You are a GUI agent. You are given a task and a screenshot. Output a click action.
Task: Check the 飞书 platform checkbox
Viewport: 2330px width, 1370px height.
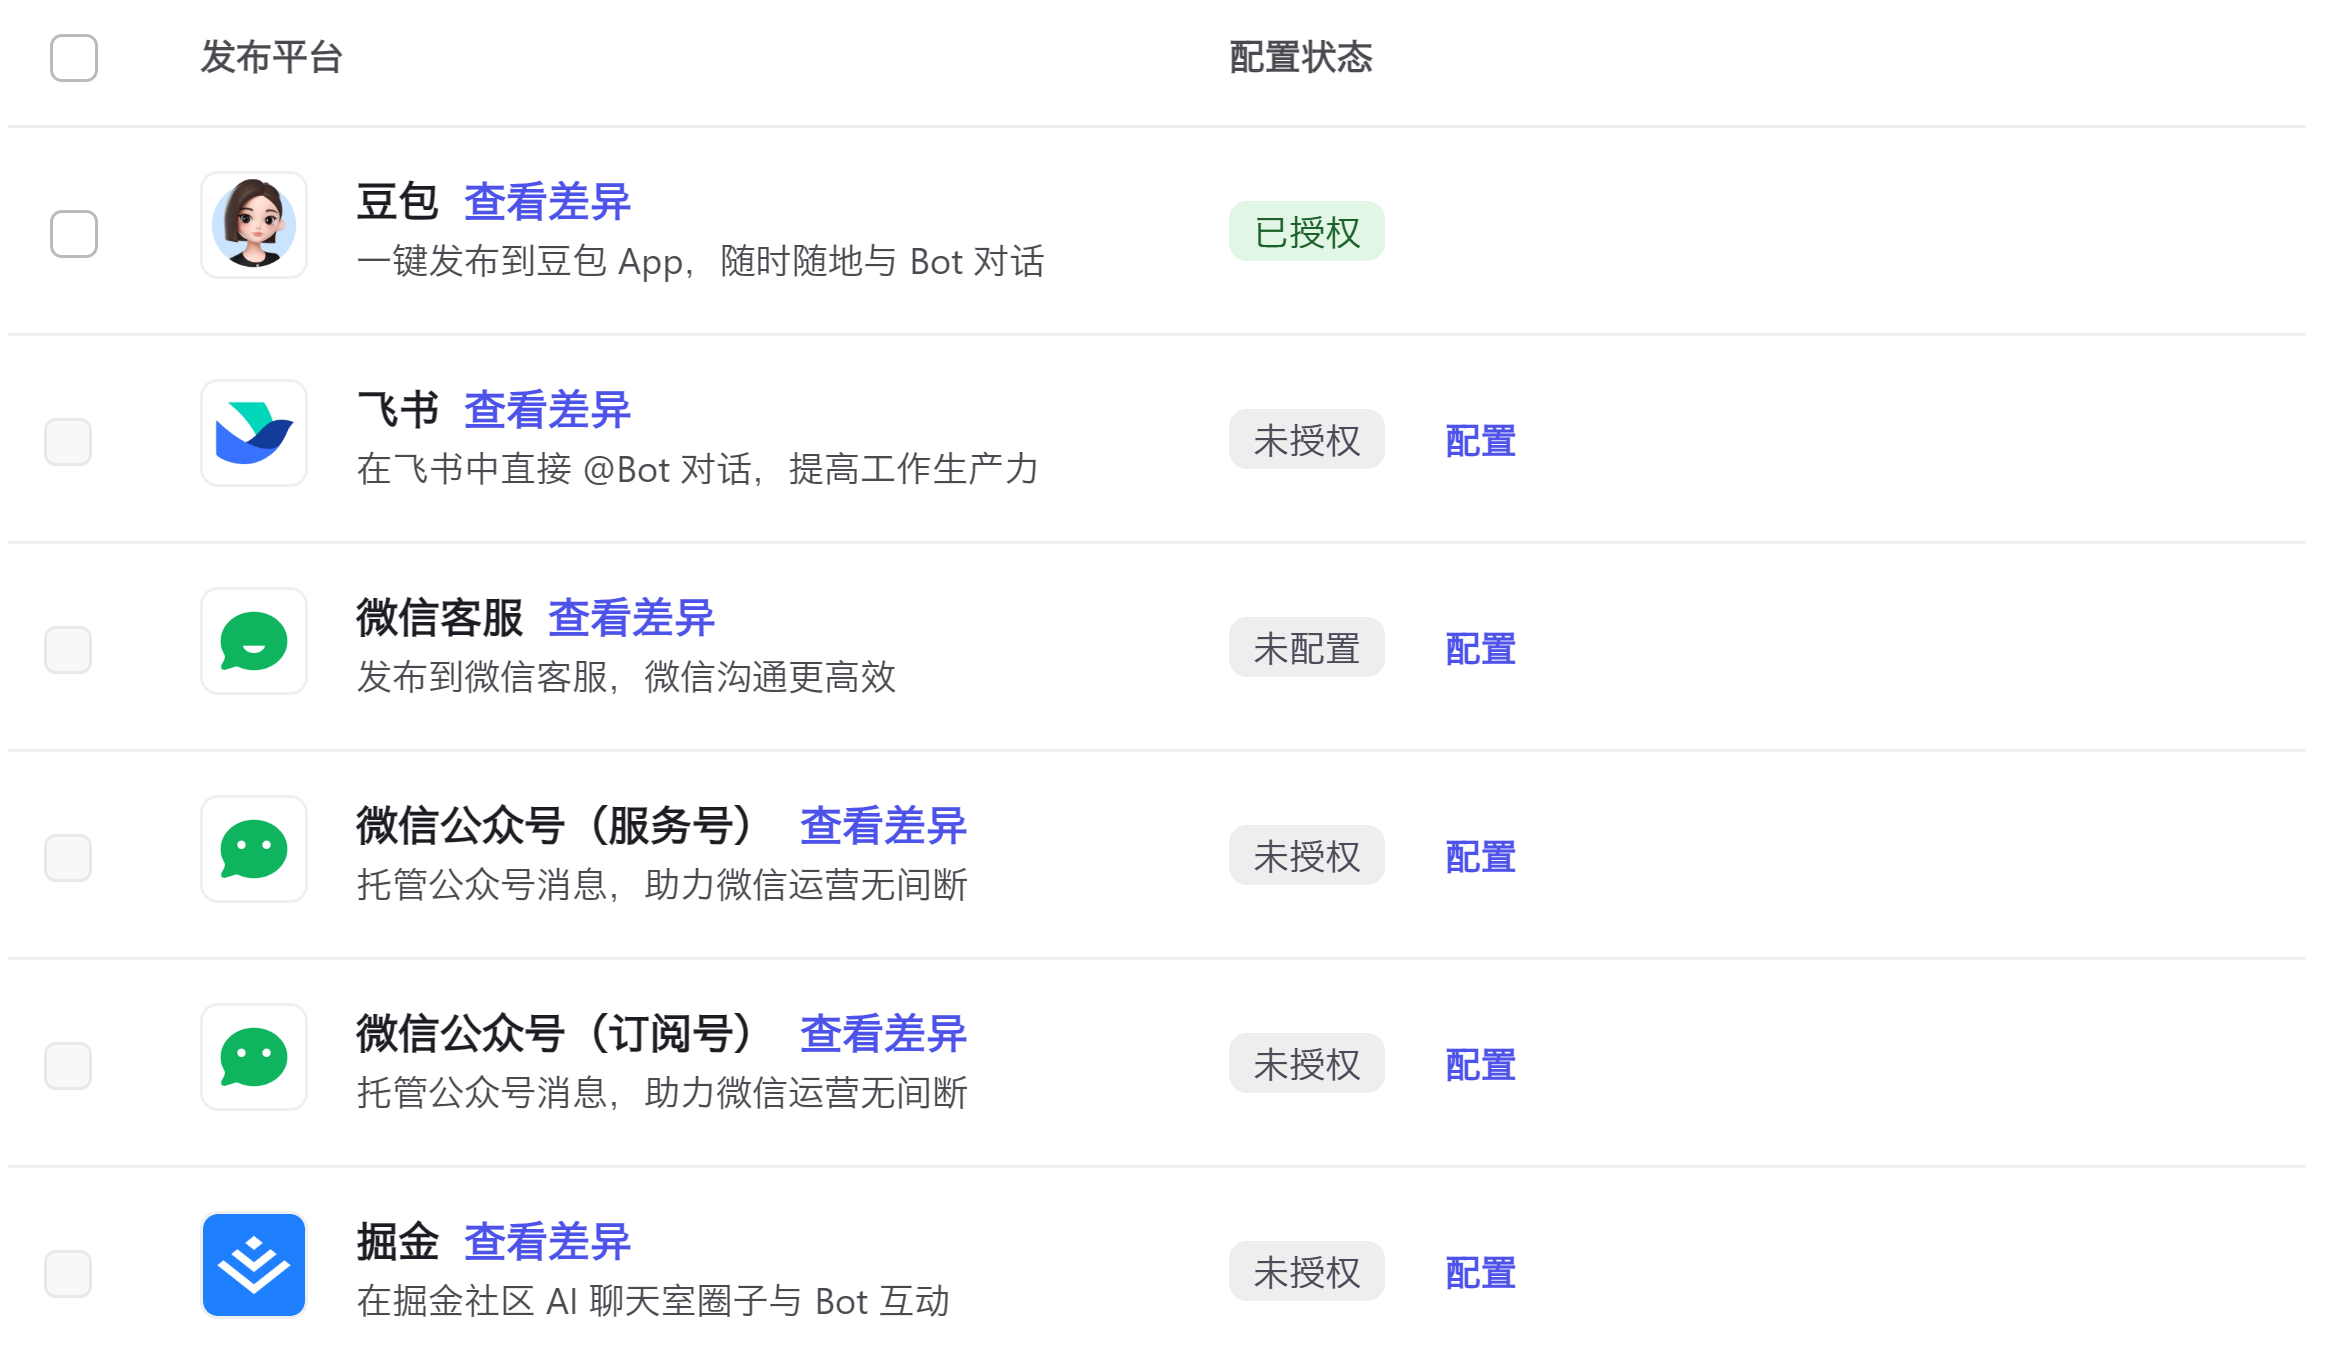click(x=68, y=442)
